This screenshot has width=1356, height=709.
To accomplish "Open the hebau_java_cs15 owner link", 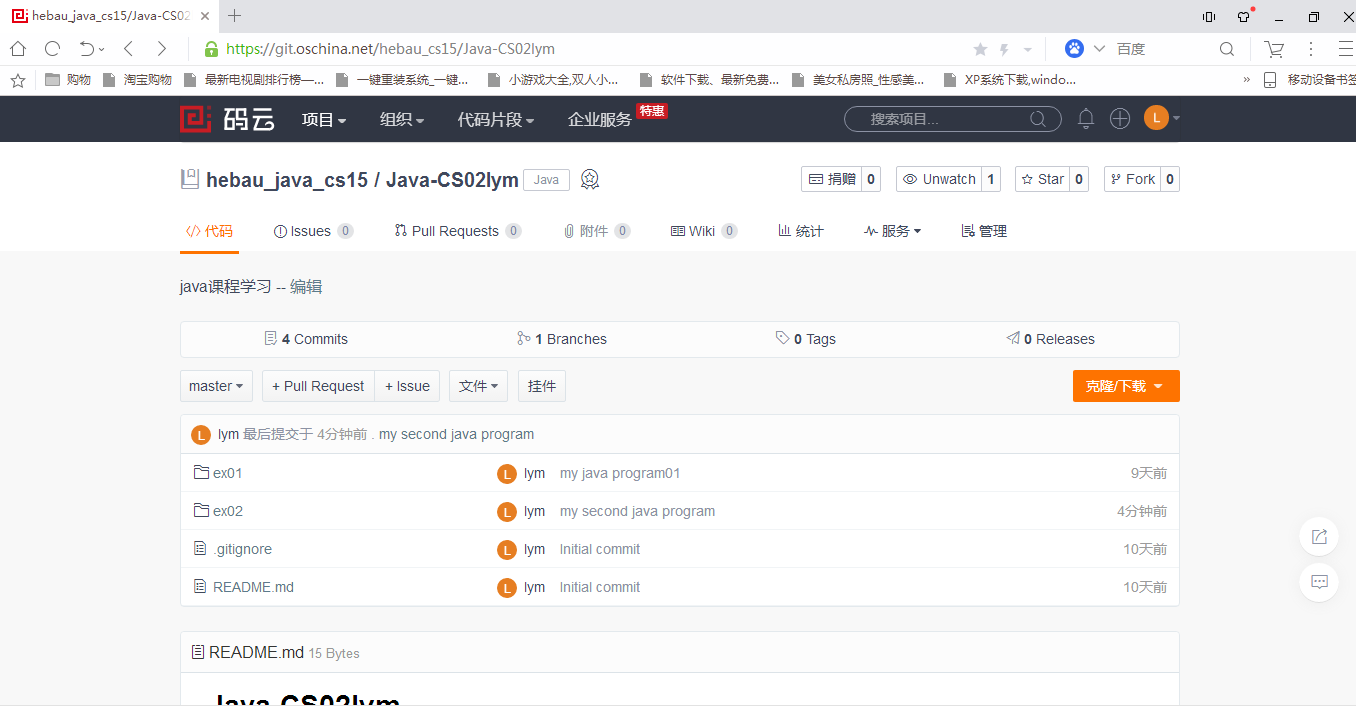I will pyautogui.click(x=287, y=180).
